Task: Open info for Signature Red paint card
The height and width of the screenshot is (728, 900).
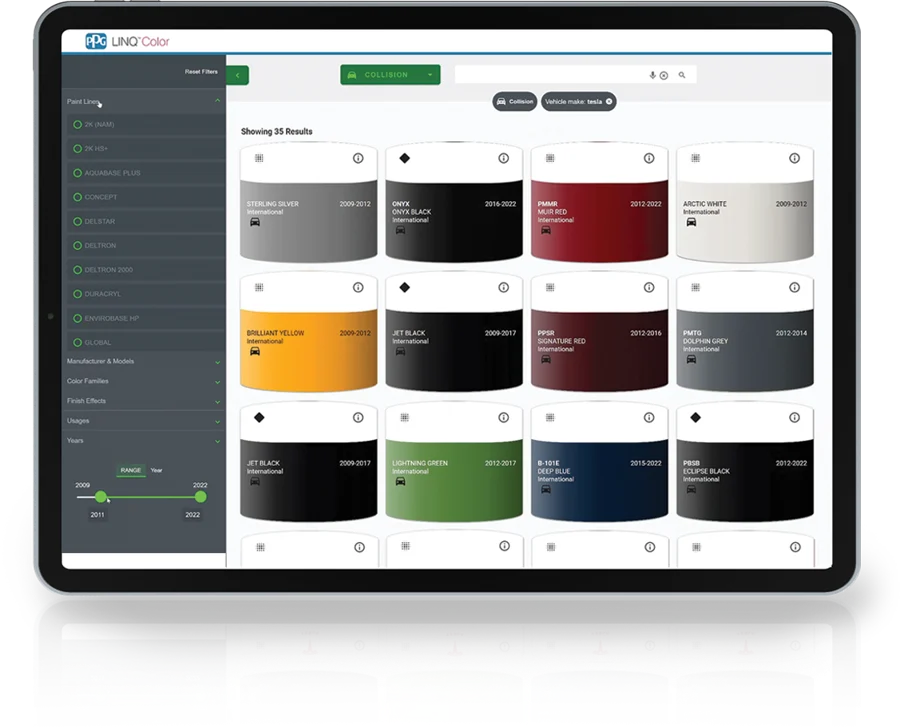Action: pos(649,287)
